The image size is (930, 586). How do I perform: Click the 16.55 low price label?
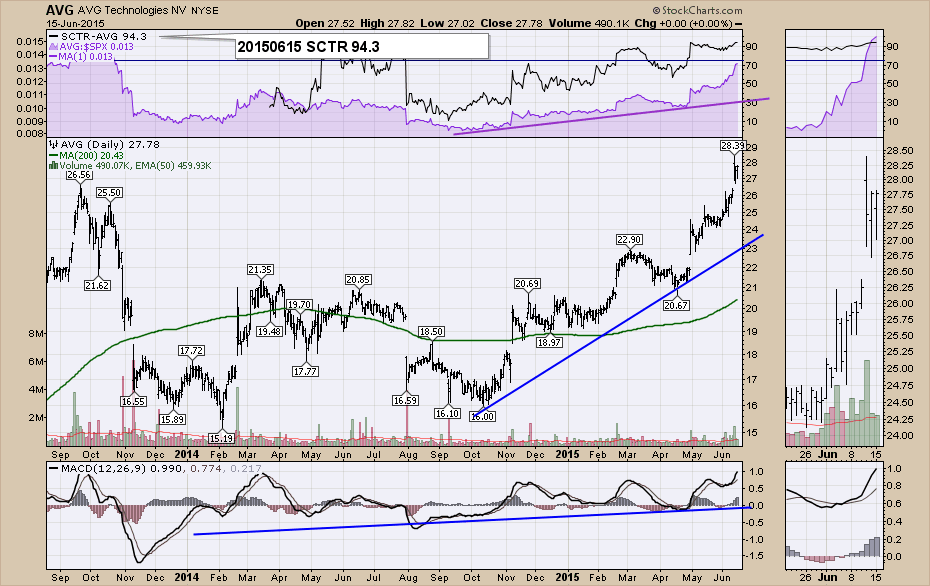[133, 402]
